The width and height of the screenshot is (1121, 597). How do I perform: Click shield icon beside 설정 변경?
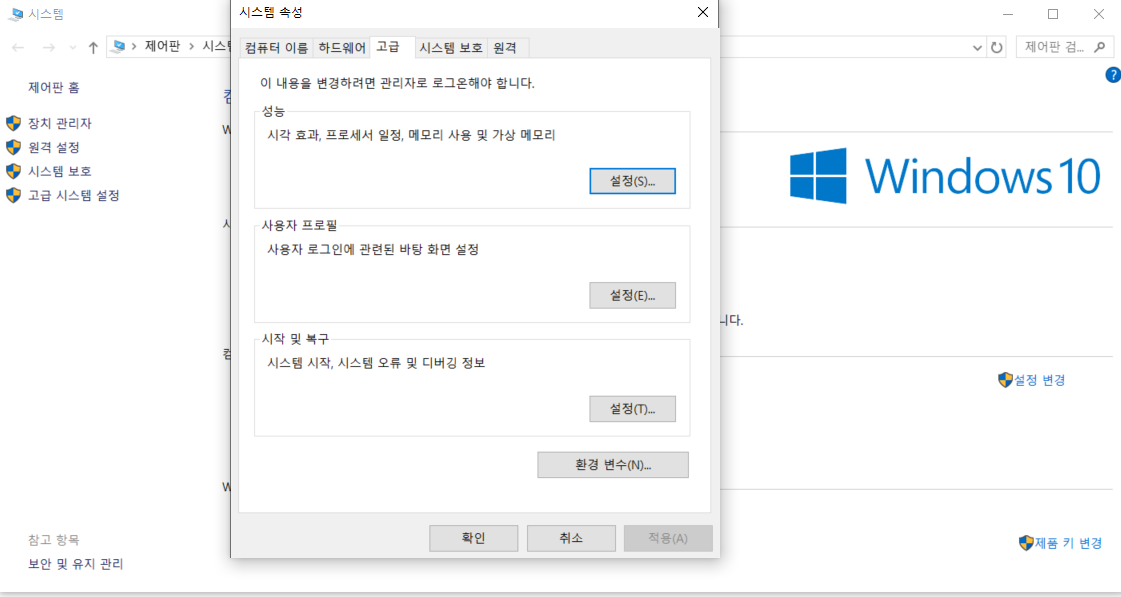coord(1005,380)
